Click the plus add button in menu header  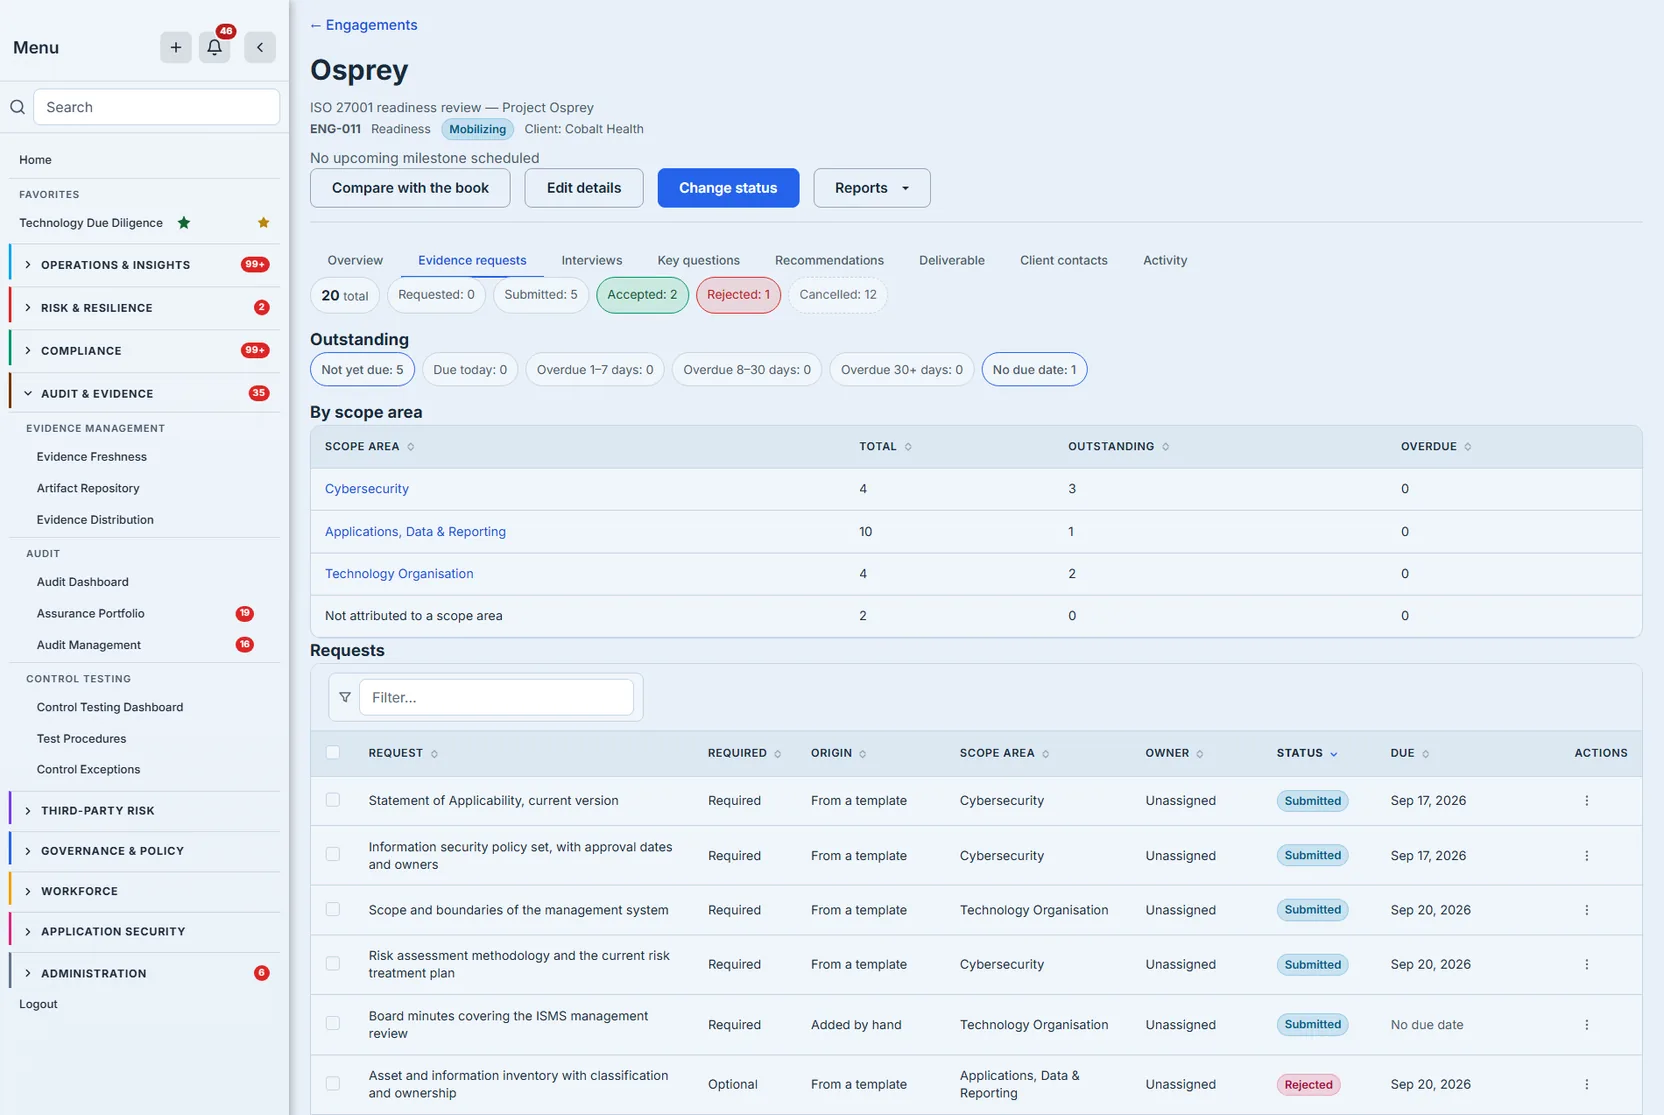(176, 47)
